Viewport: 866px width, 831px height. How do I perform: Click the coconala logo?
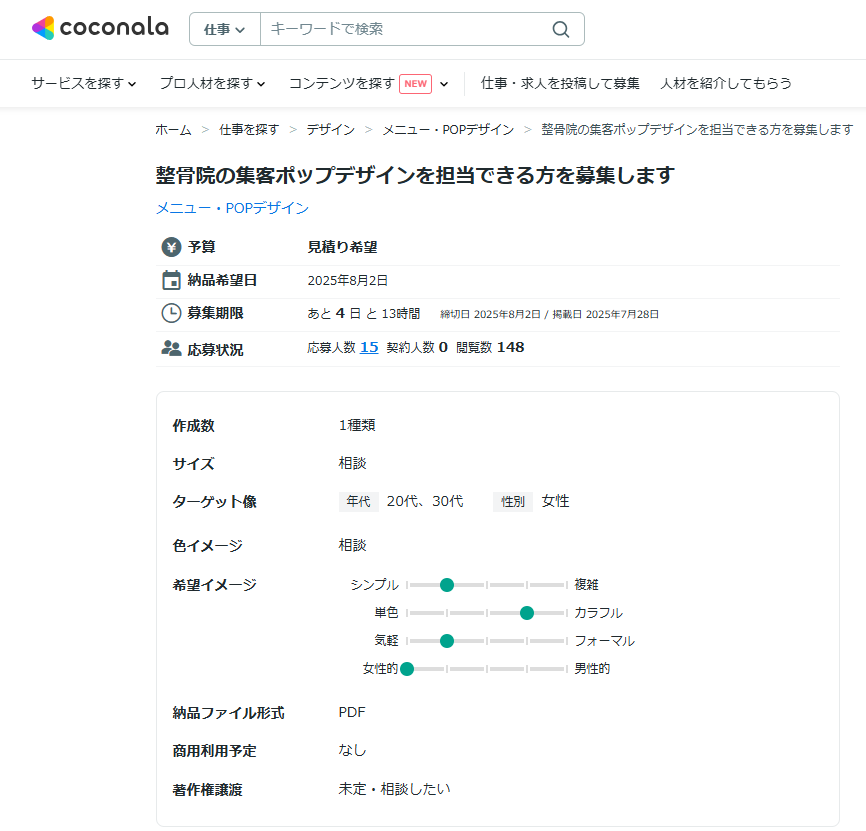[100, 28]
